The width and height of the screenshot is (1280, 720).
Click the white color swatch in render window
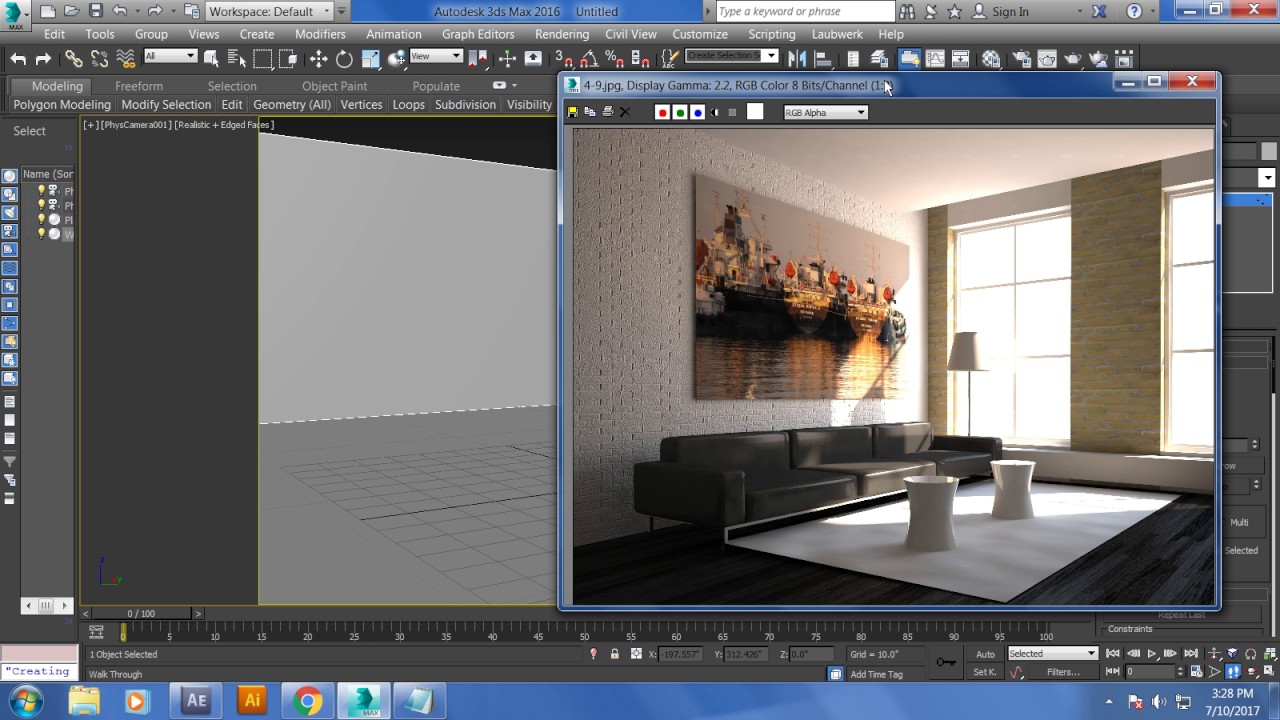tap(755, 112)
